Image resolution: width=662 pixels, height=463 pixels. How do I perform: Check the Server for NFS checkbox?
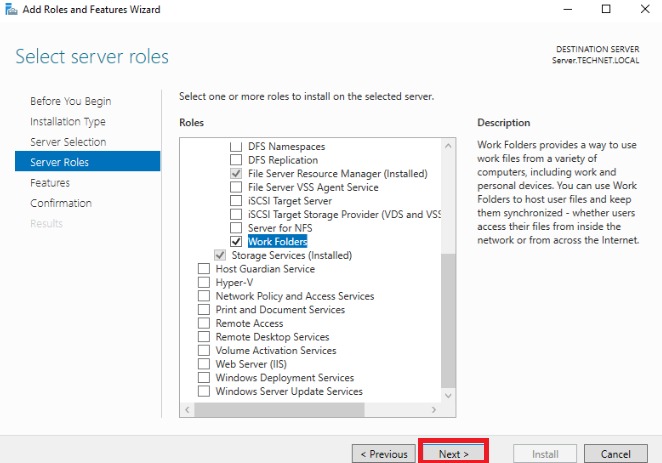coord(236,228)
